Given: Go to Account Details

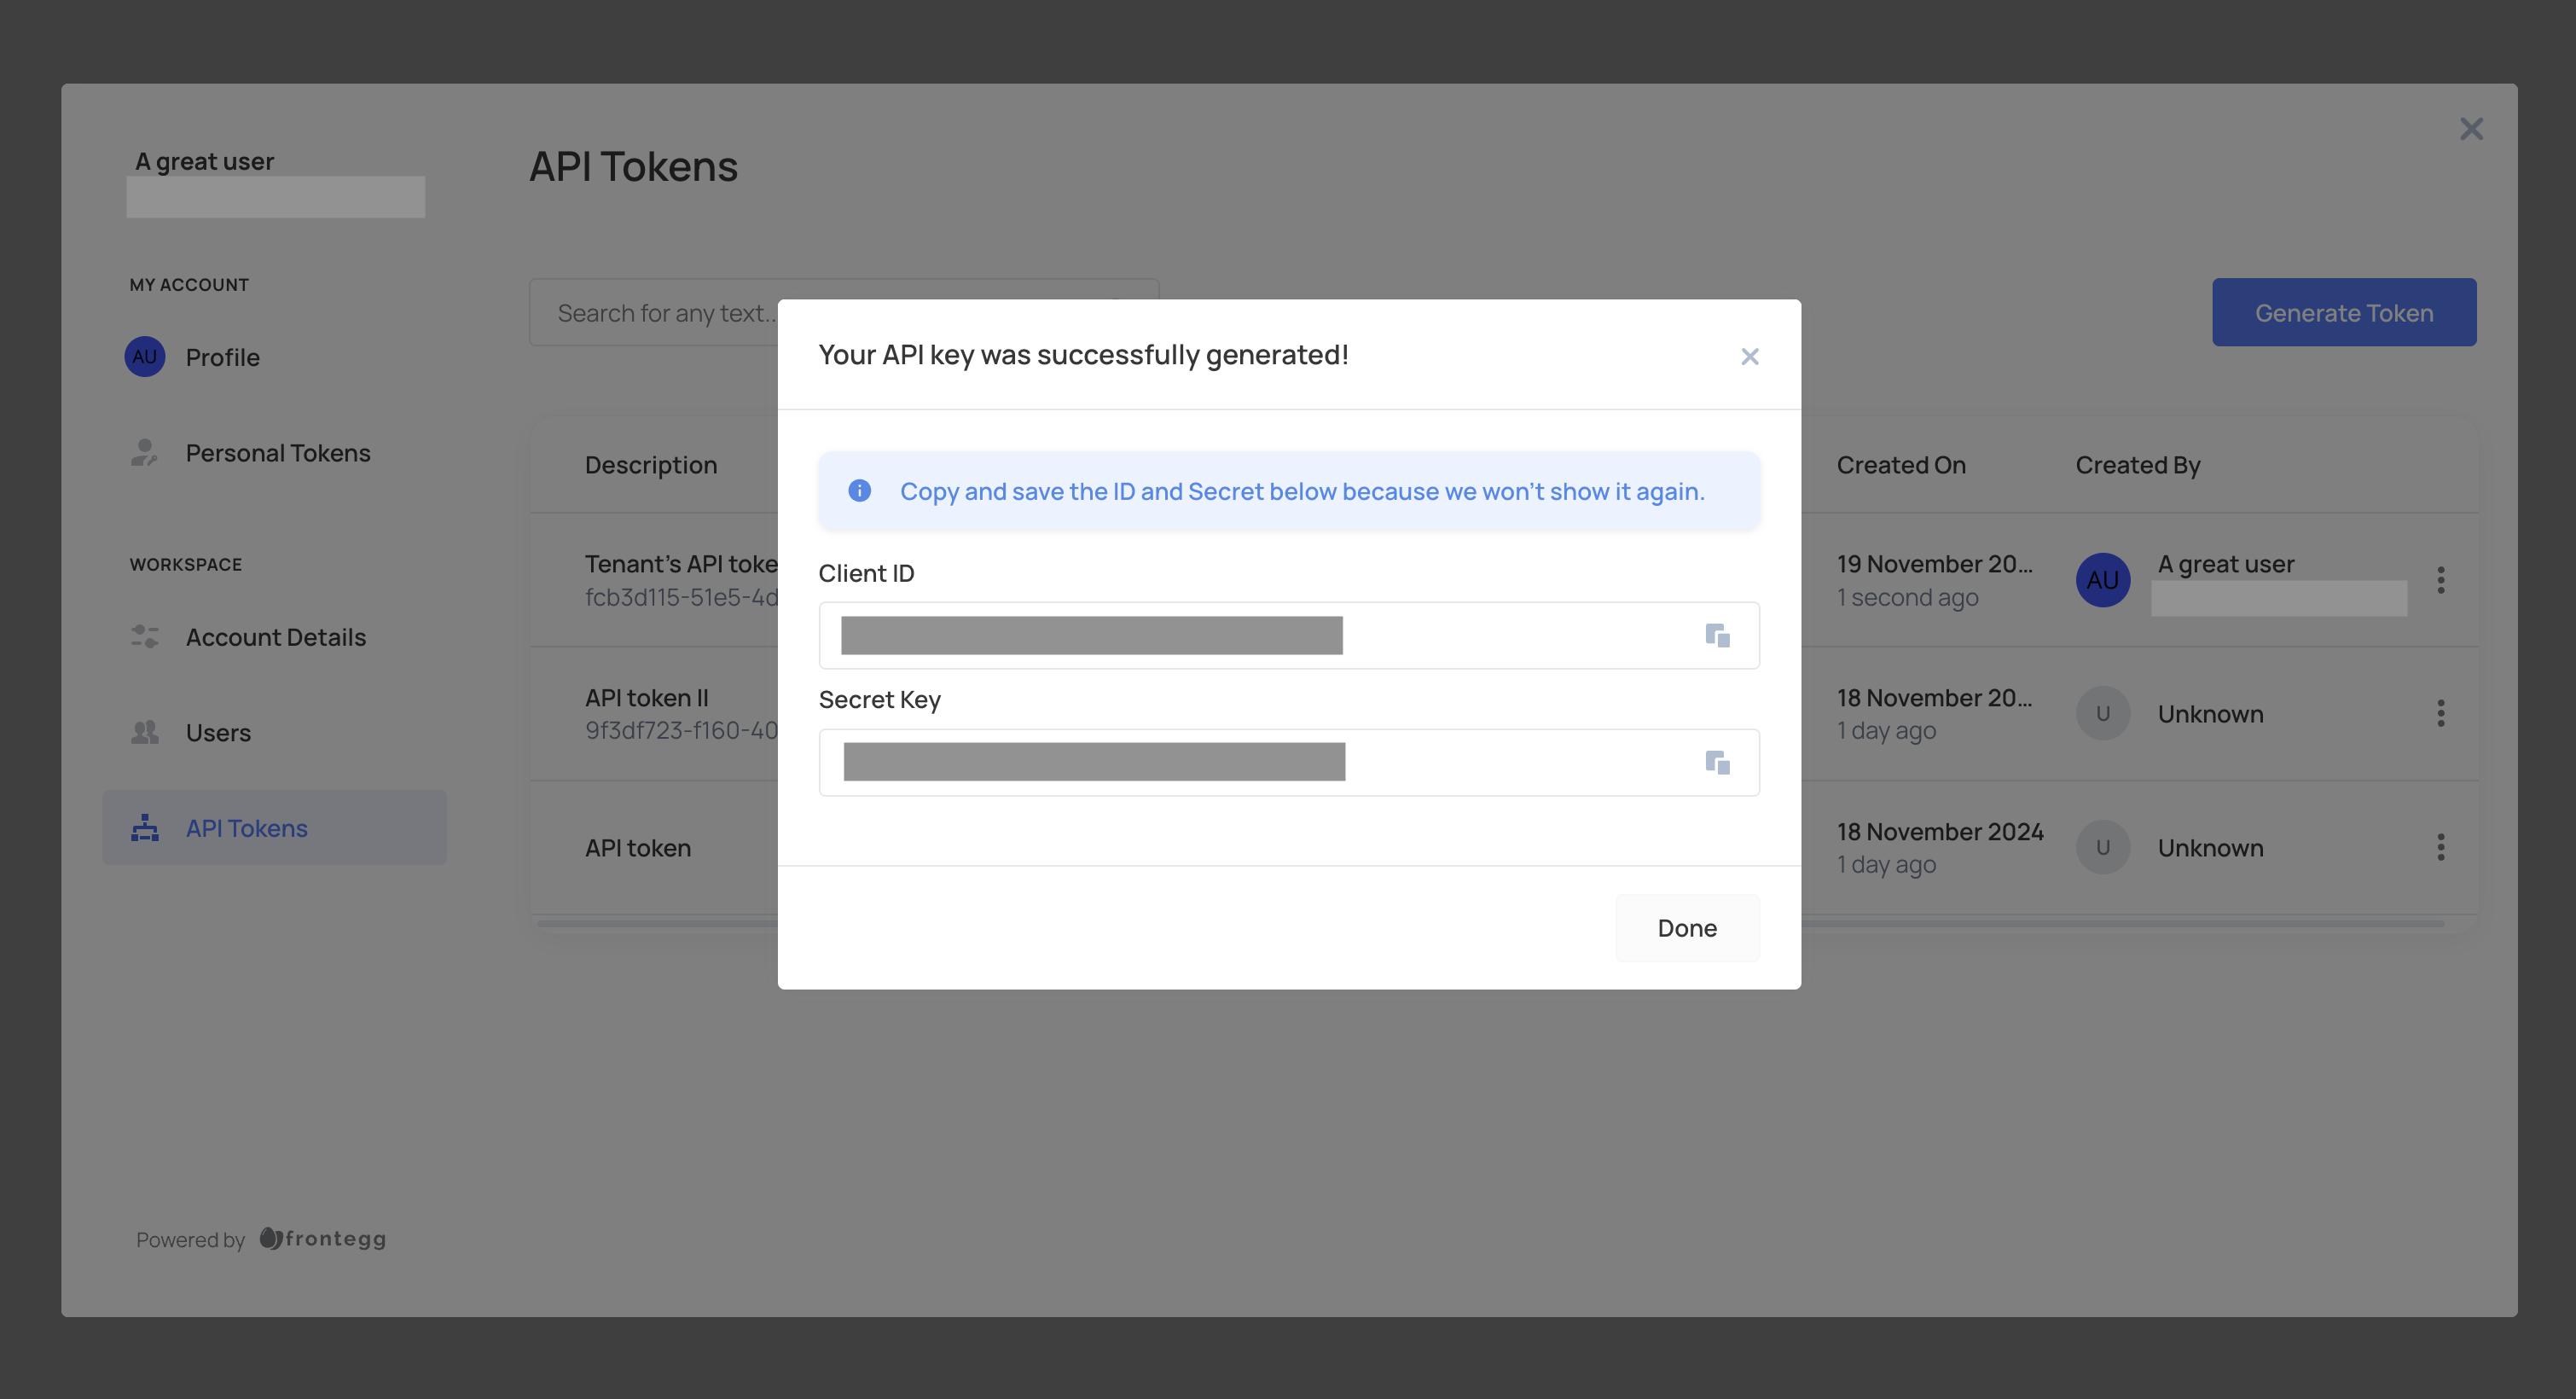Looking at the screenshot, I should 275,637.
